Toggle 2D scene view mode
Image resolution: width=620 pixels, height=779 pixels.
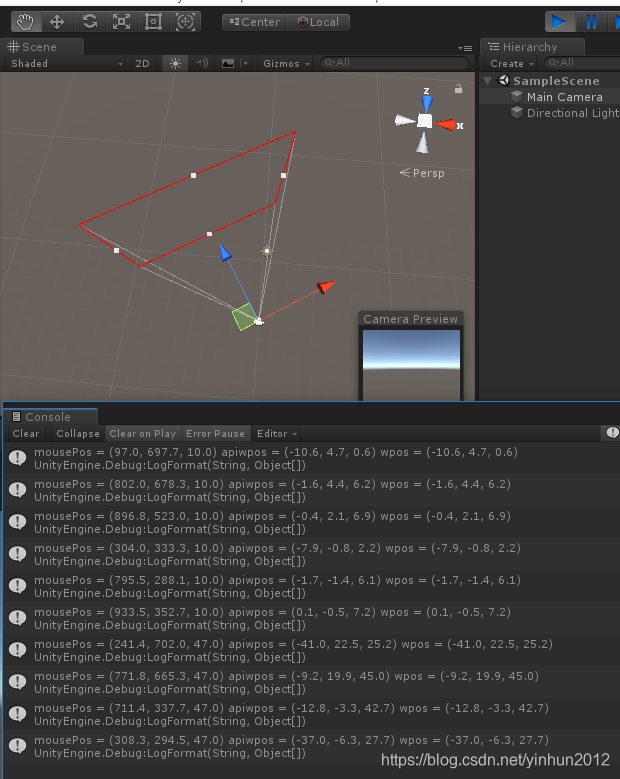[x=143, y=64]
